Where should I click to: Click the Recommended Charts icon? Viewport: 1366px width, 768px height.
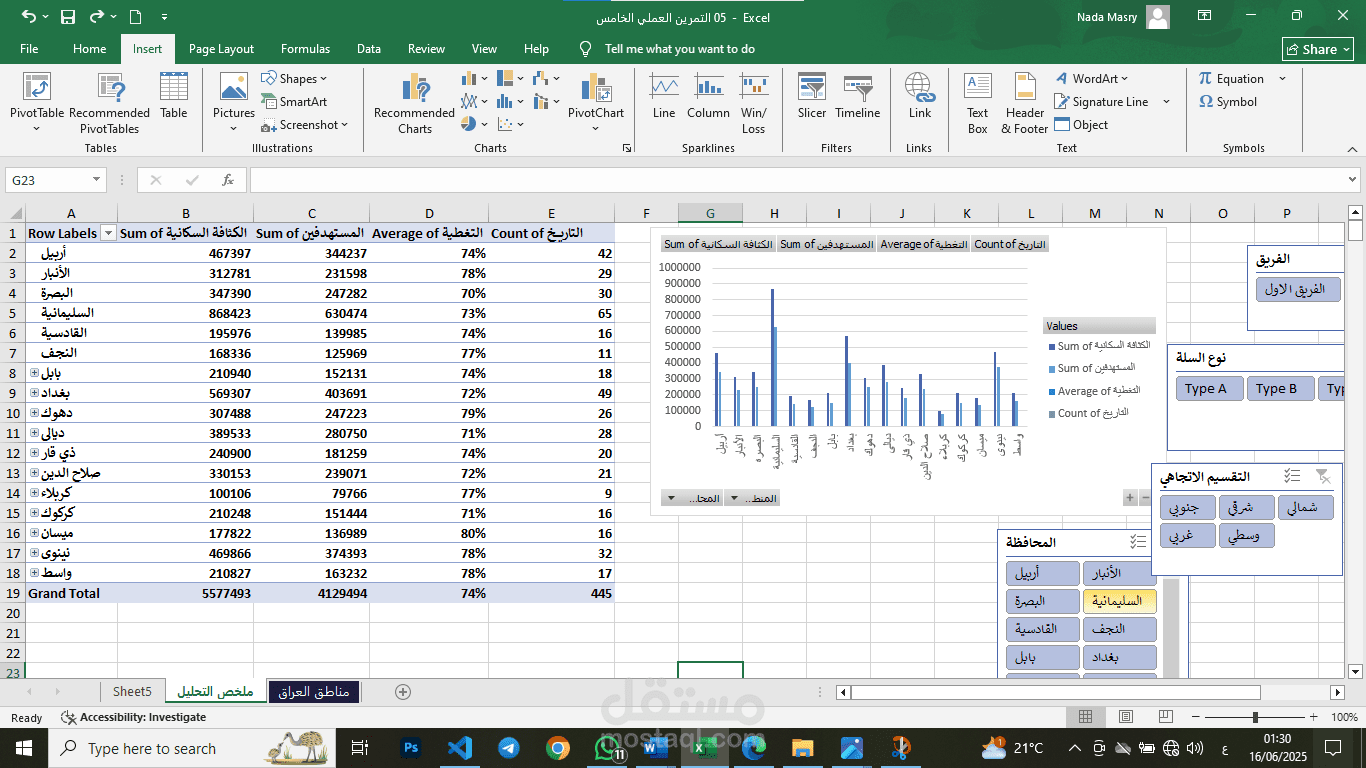[x=414, y=95]
